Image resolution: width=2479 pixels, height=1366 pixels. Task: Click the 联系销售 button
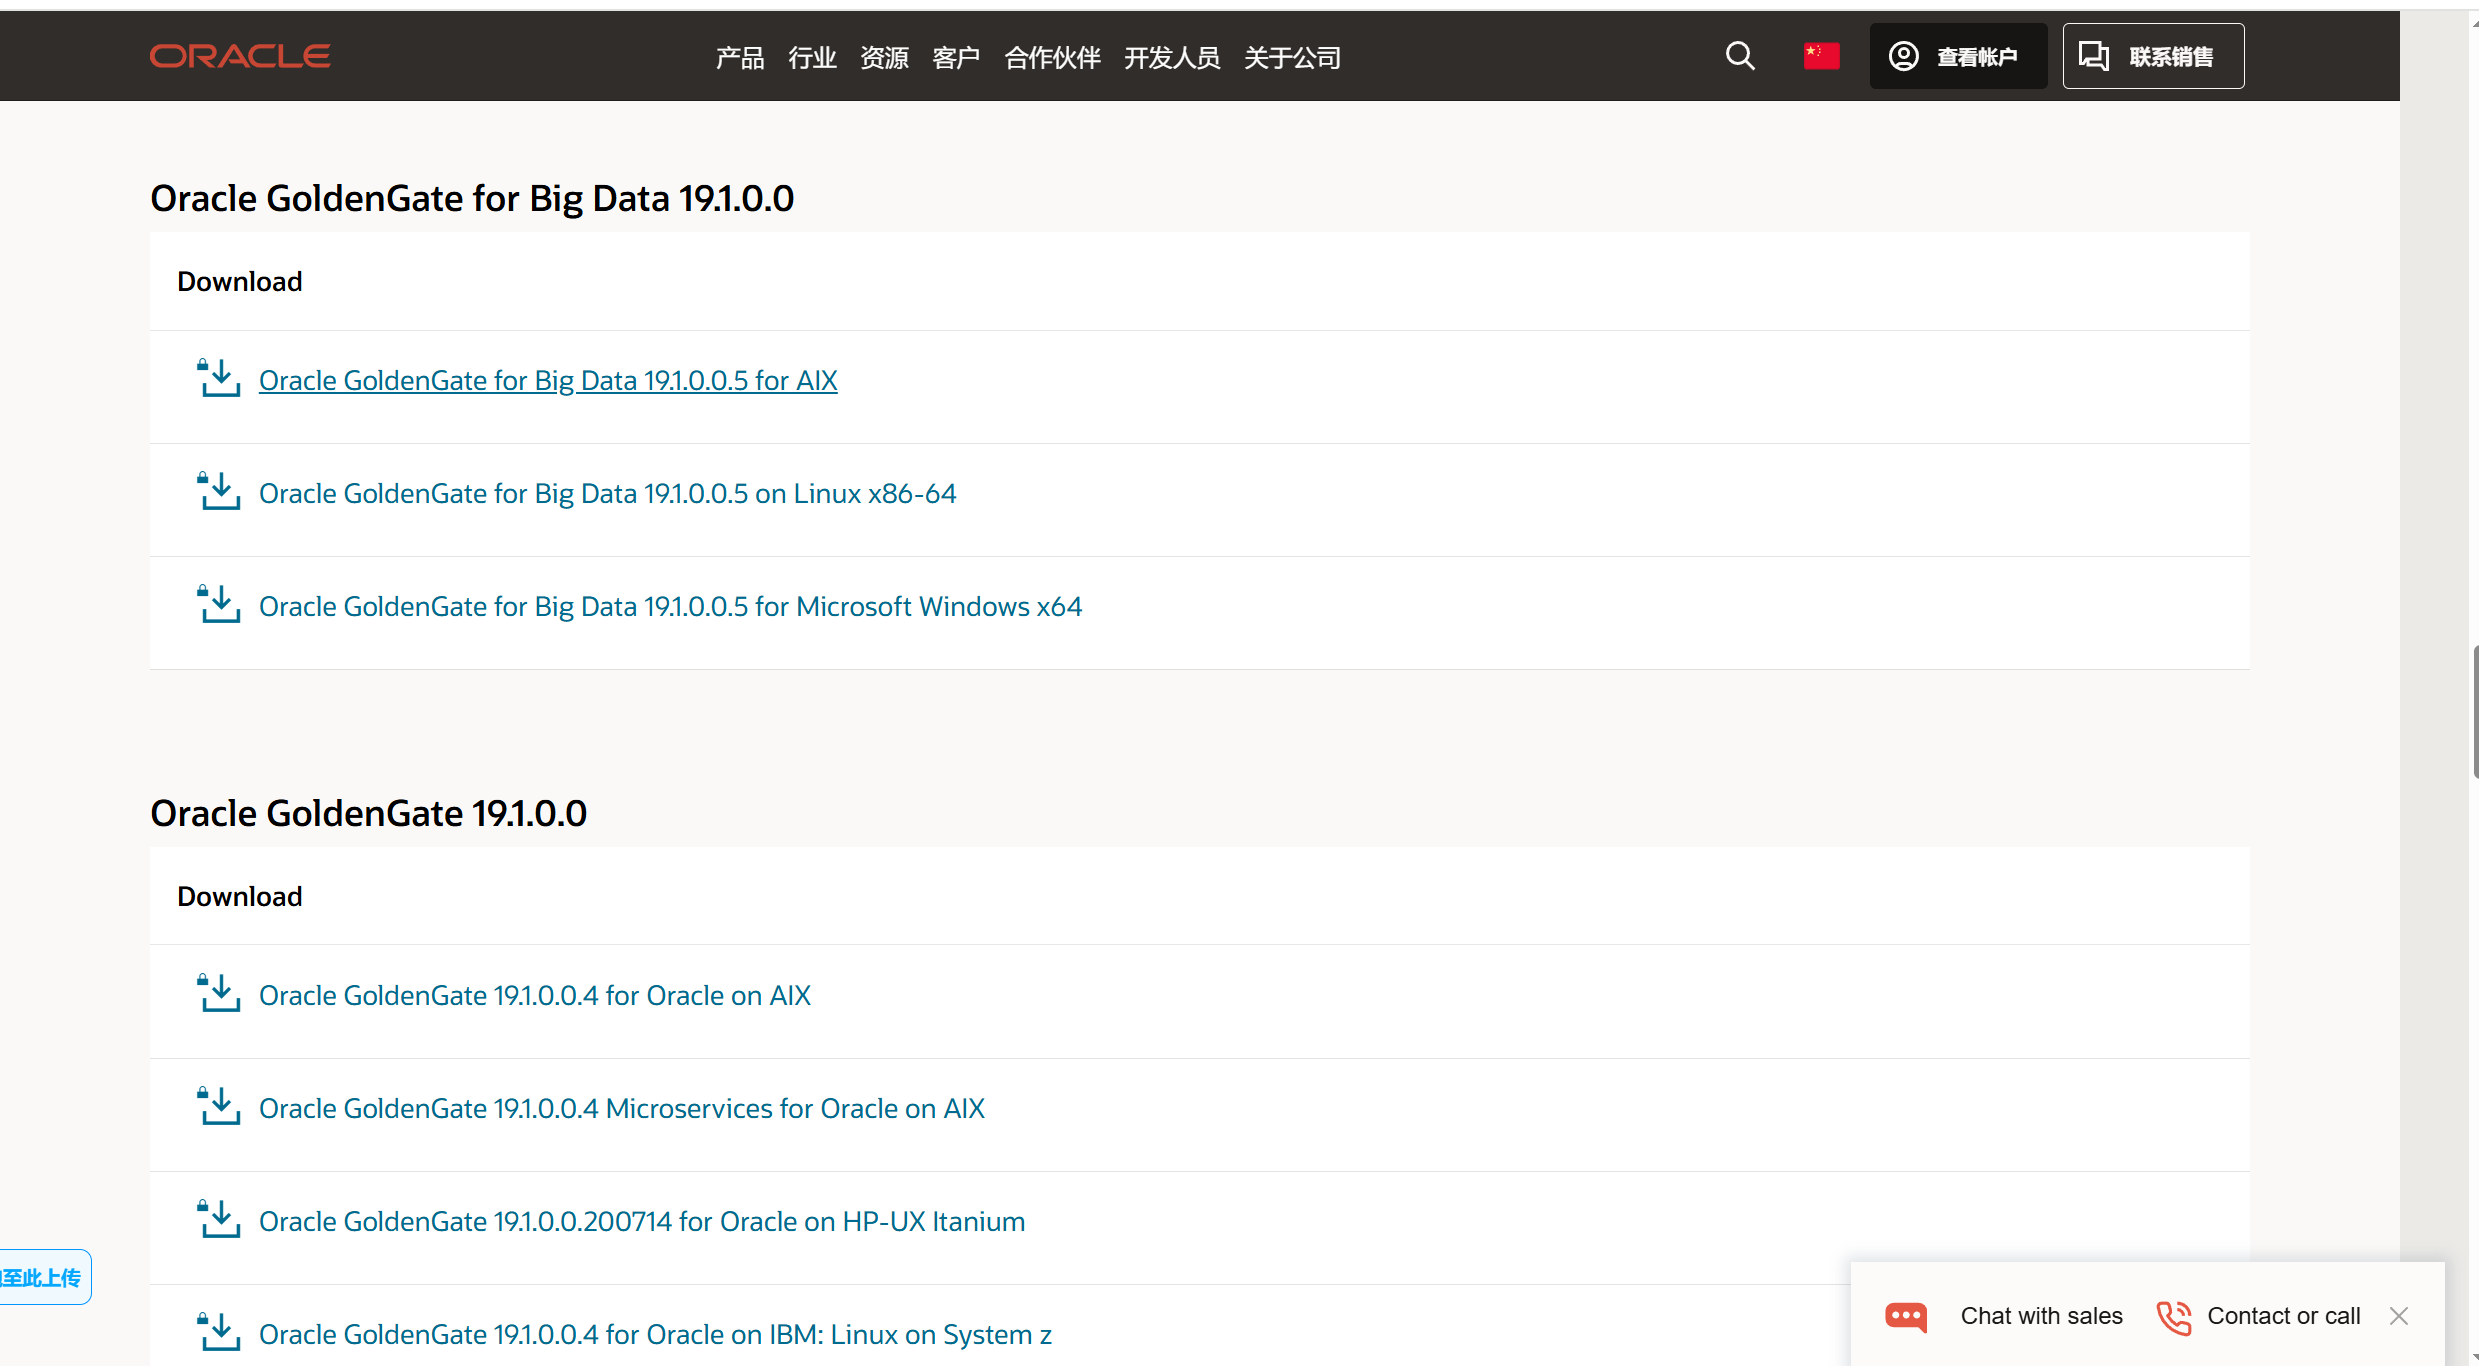(x=2152, y=56)
